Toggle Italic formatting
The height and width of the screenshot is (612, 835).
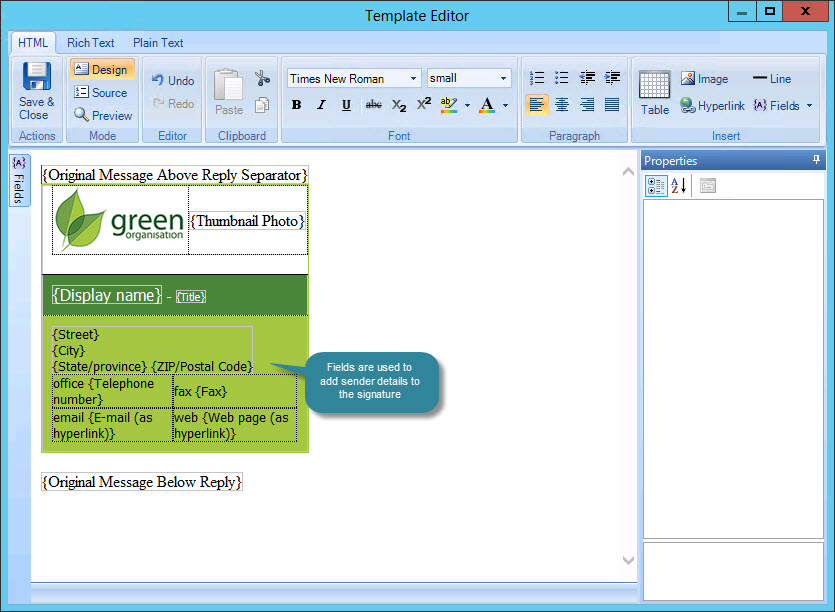[x=321, y=105]
